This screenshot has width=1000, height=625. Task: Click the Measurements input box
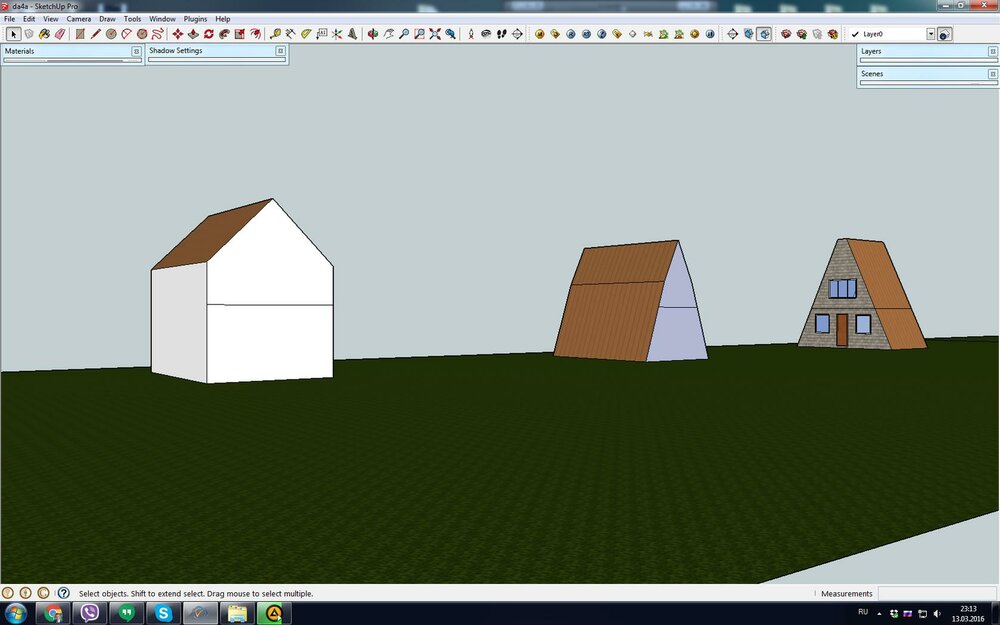(x=936, y=593)
